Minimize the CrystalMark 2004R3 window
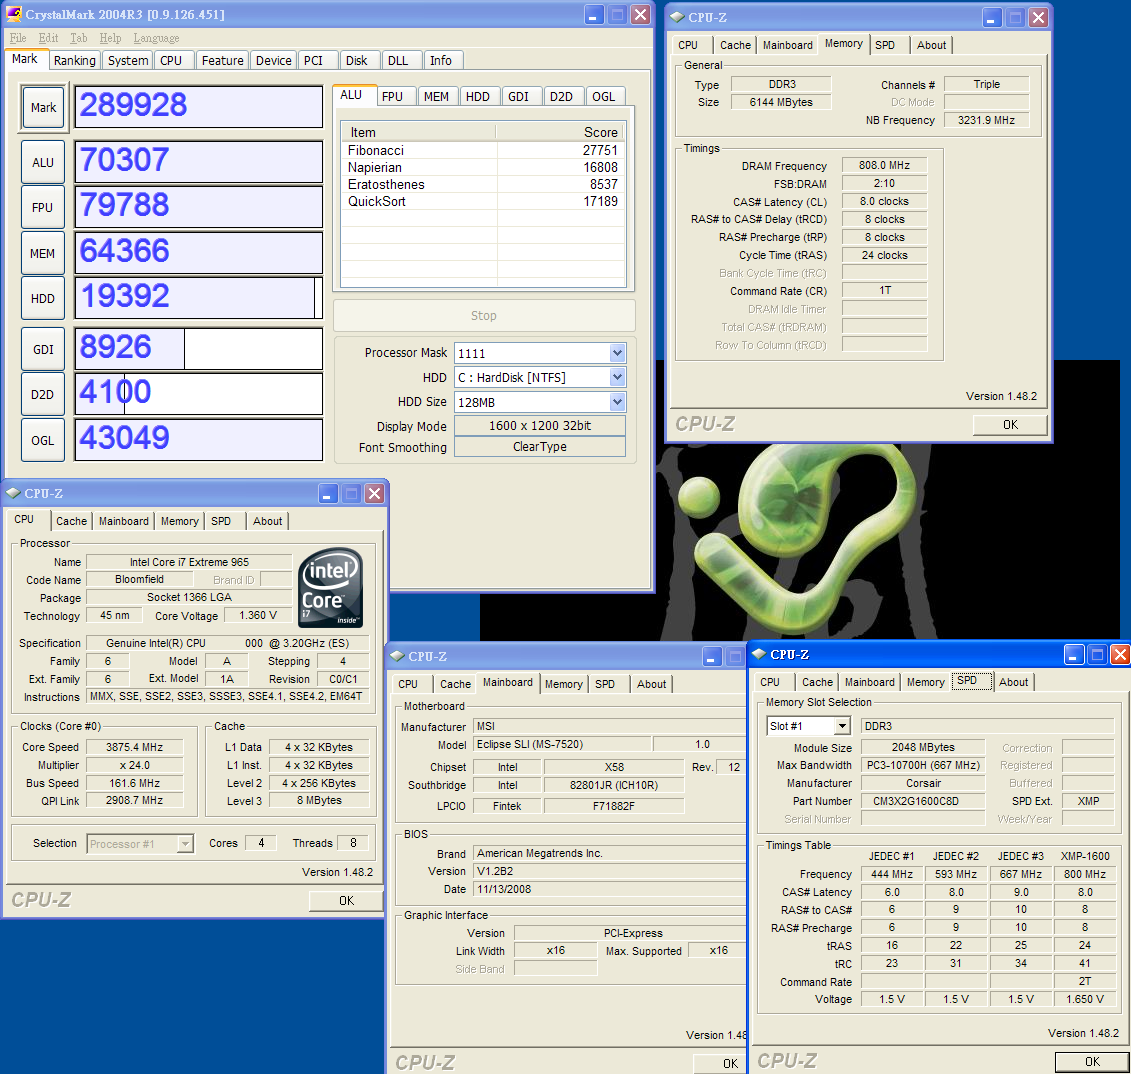The height and width of the screenshot is (1074, 1131). (x=594, y=14)
